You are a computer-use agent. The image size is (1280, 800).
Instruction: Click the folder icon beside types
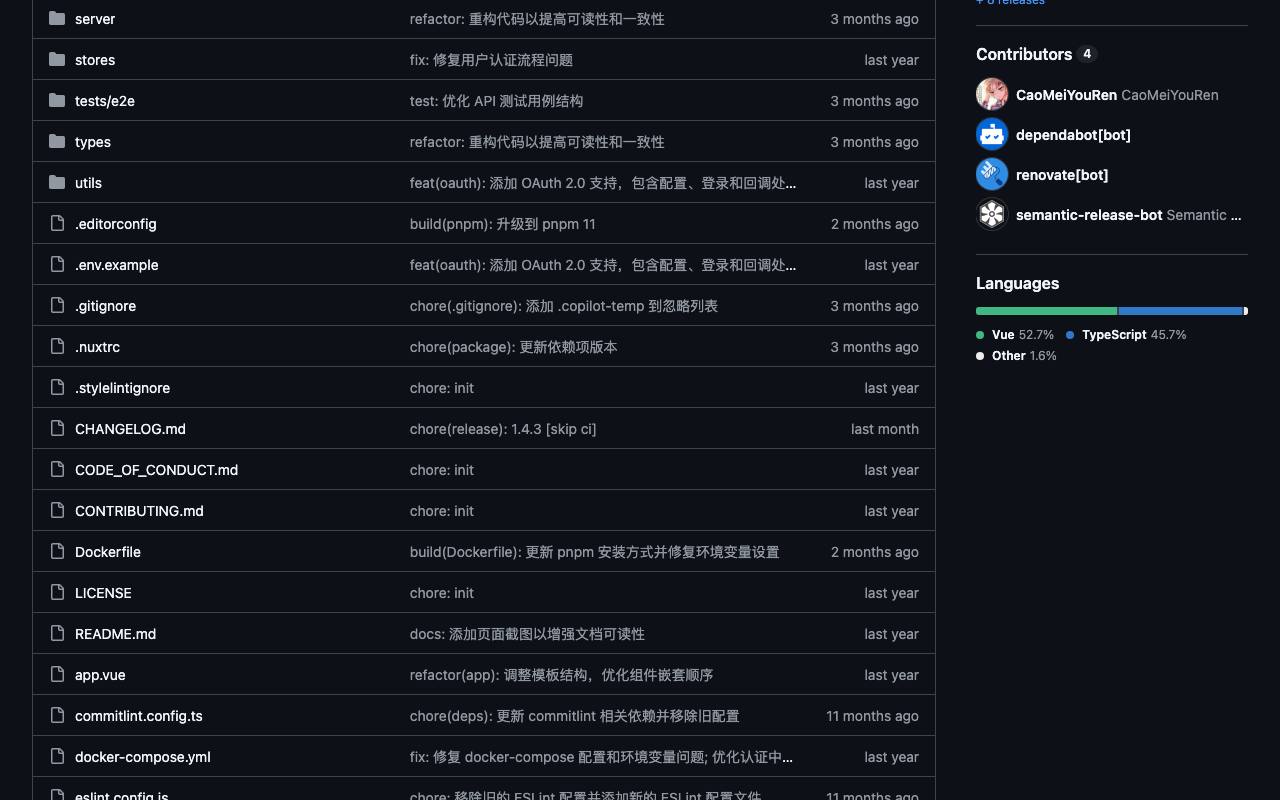(57, 142)
